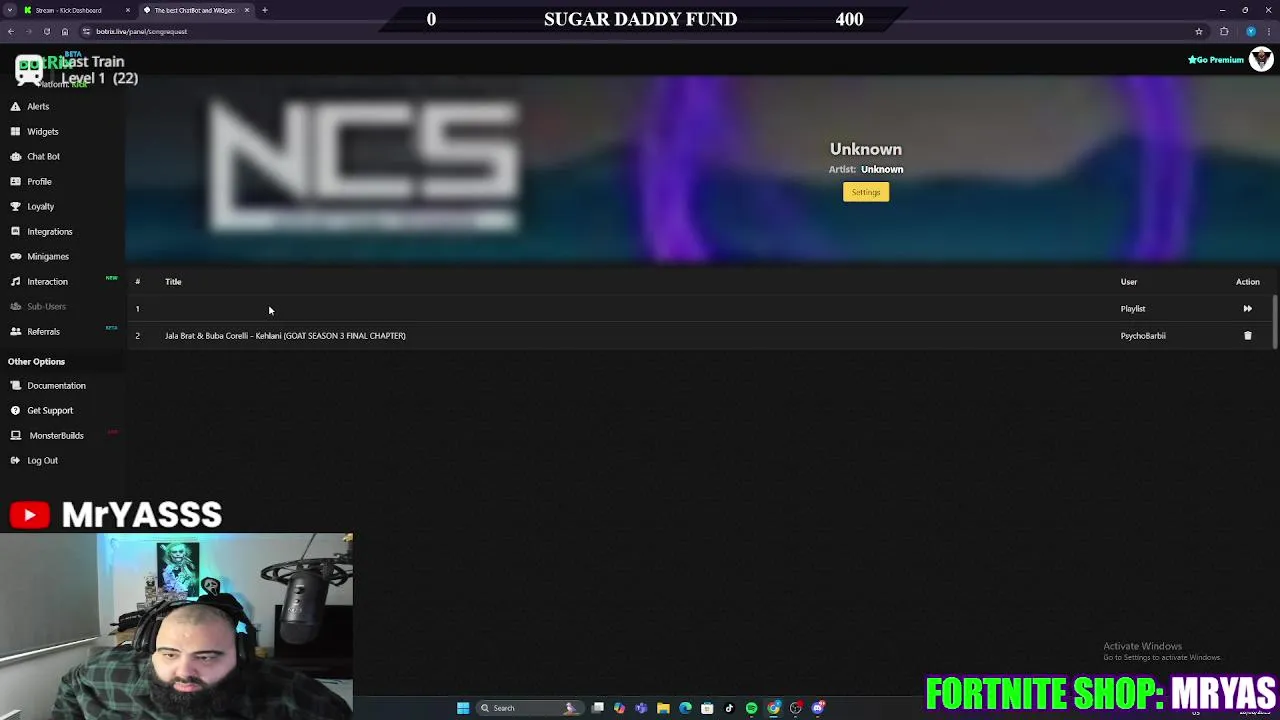Switch to Chrome on the taskbar
The width and height of the screenshot is (1280, 720).
774,708
